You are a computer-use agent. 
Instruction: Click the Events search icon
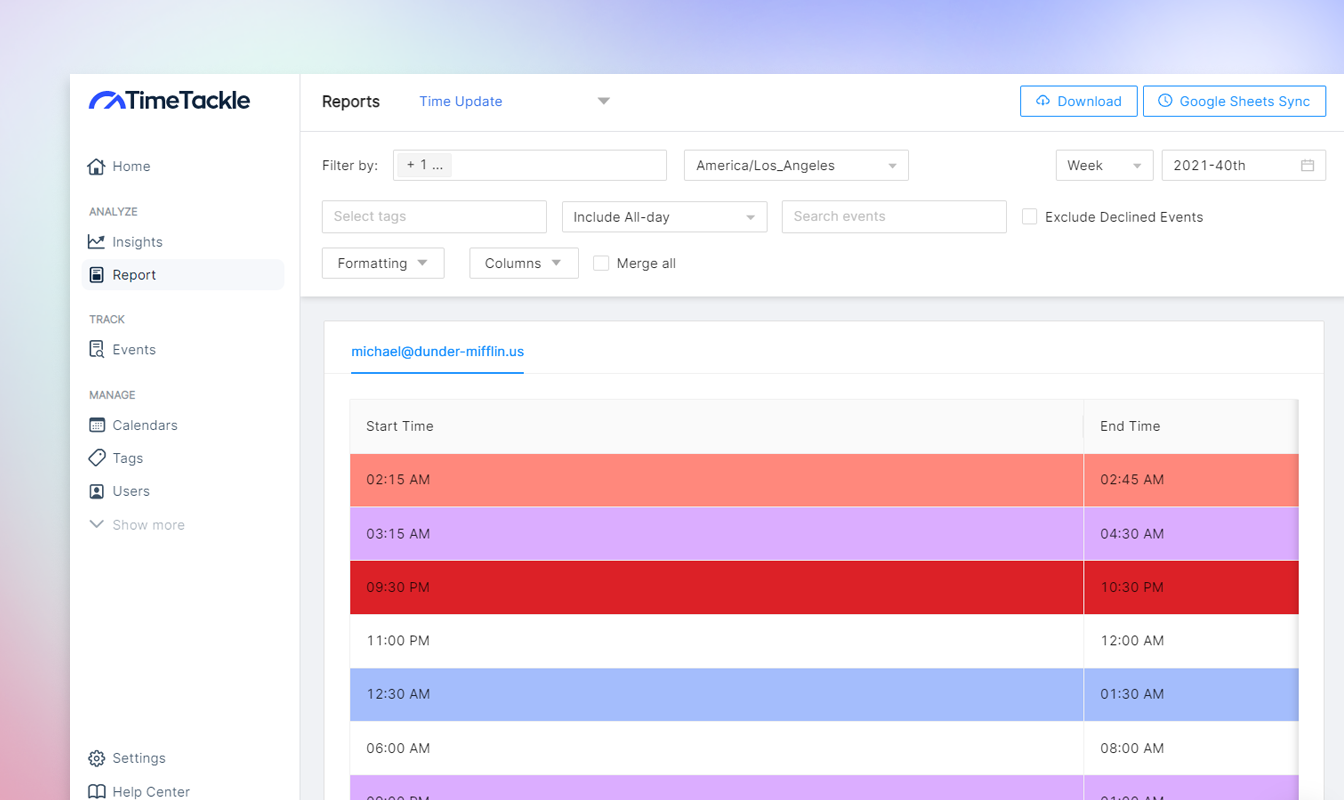(x=96, y=349)
